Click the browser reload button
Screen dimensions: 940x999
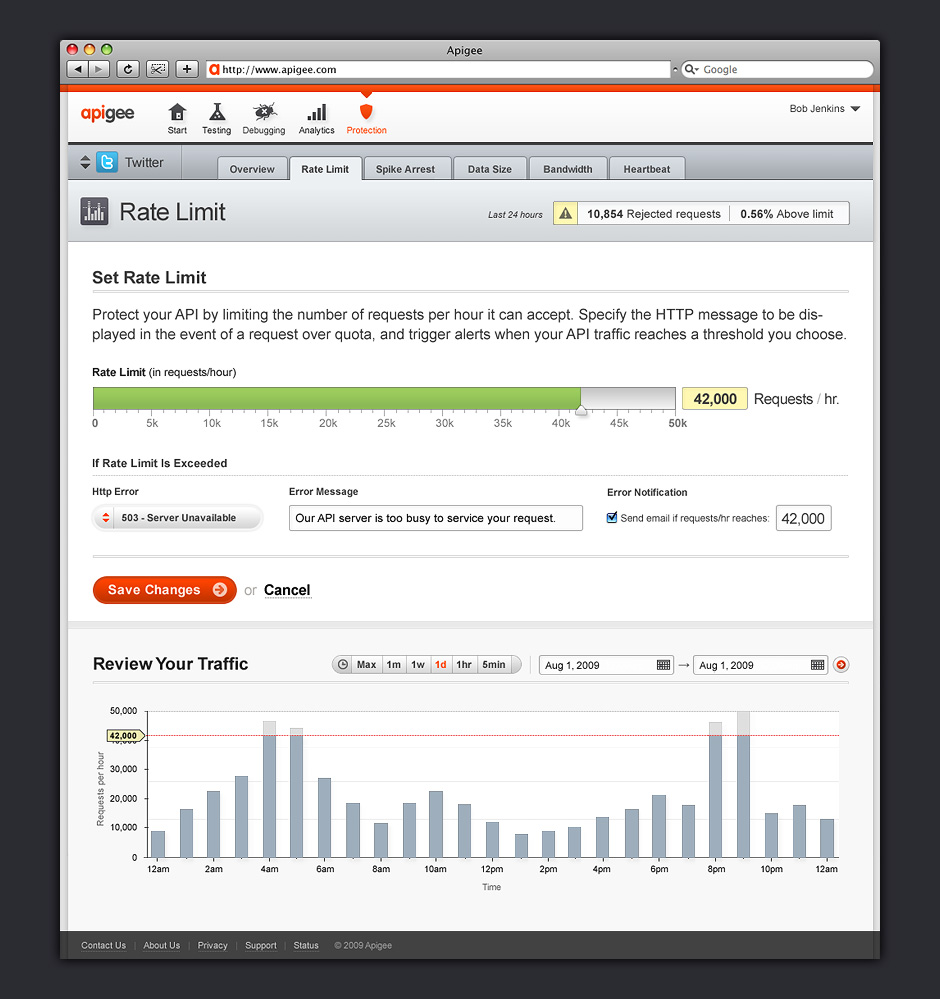click(x=127, y=69)
